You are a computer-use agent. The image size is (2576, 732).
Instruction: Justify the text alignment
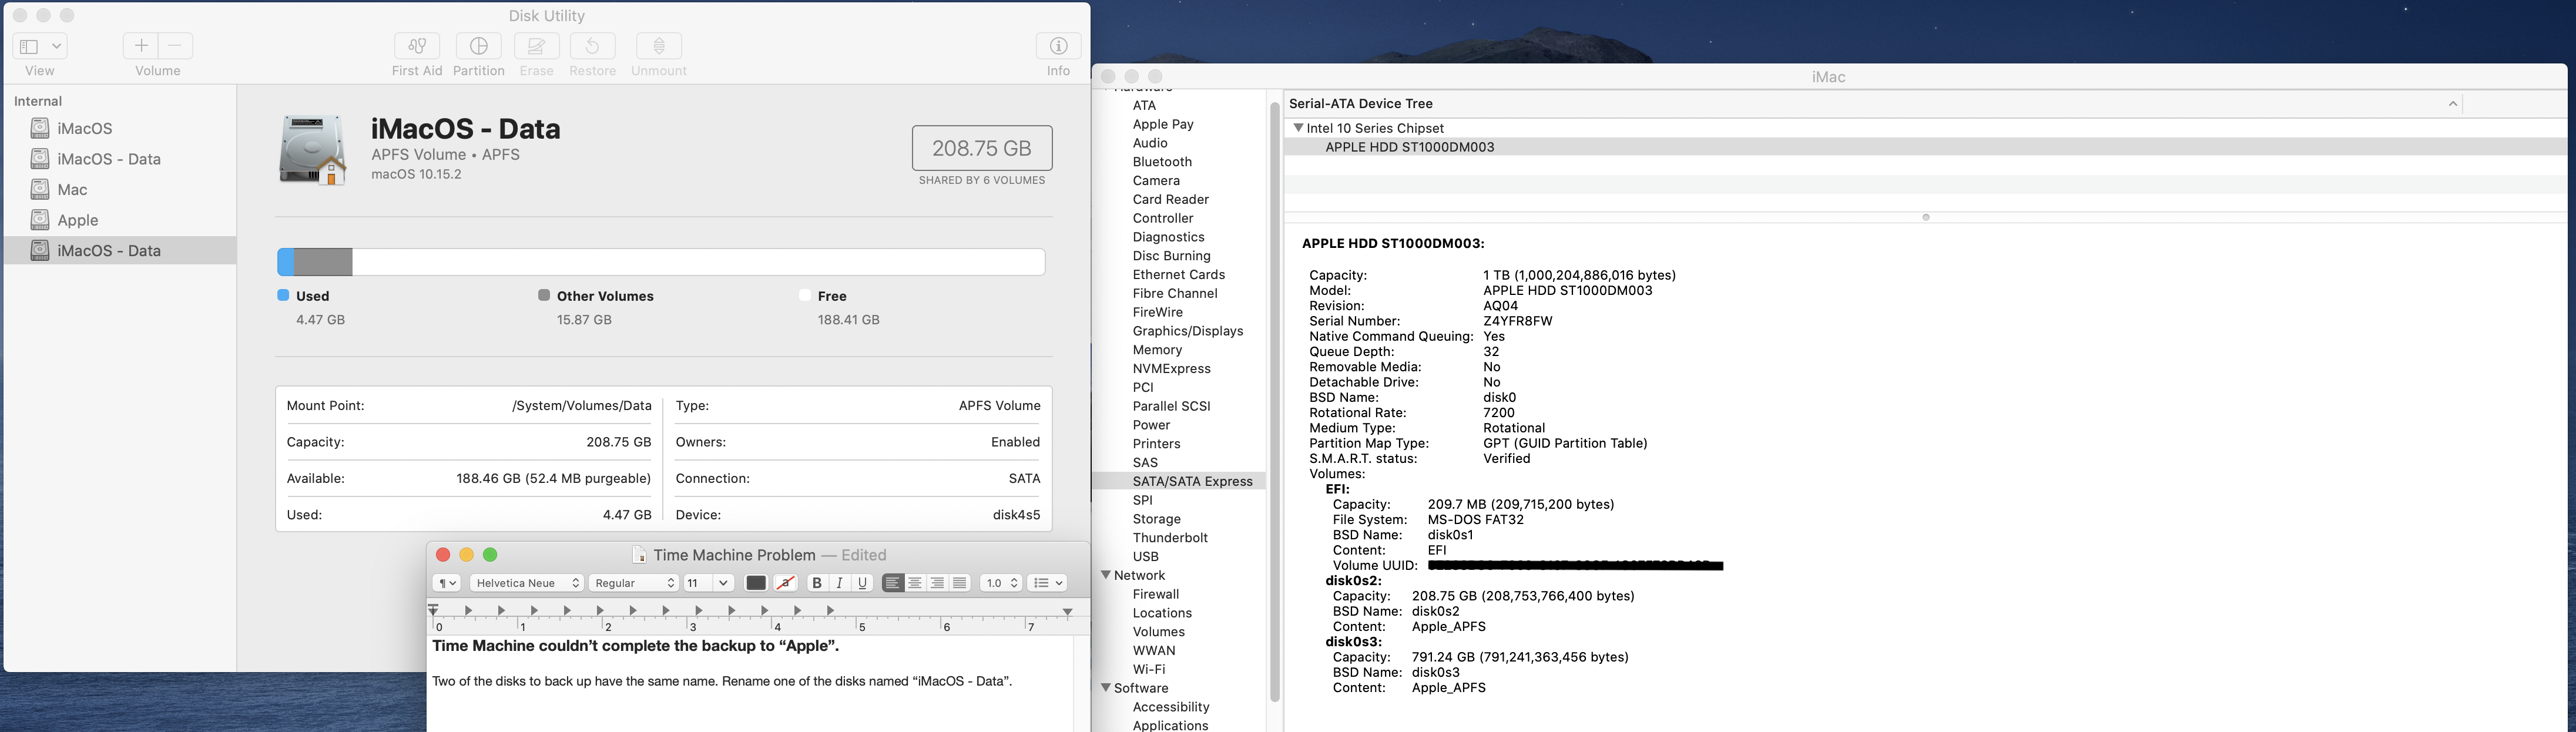pyautogui.click(x=960, y=583)
